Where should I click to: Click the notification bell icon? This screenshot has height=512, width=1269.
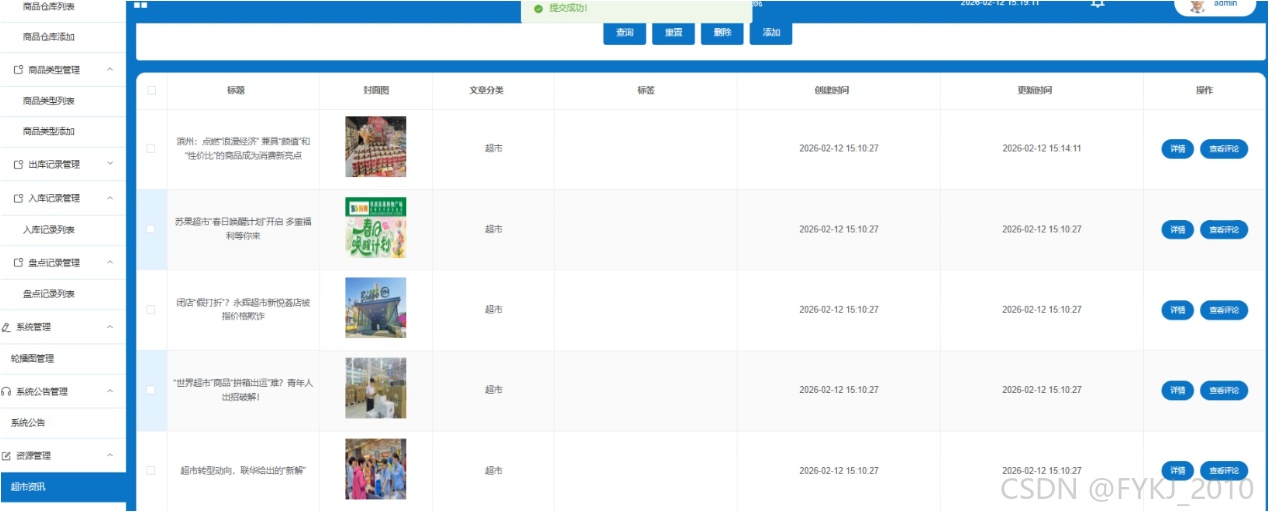(x=1097, y=4)
